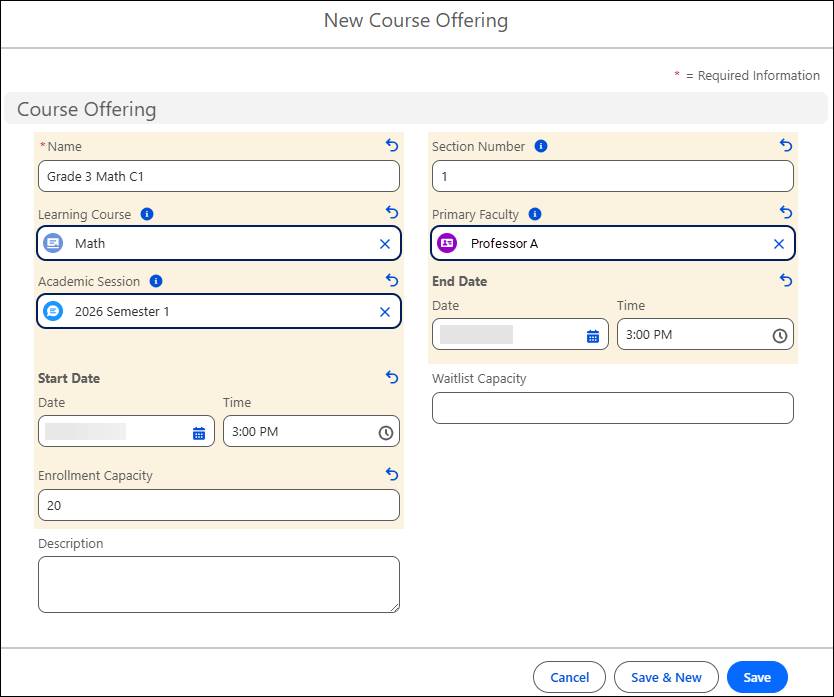834x697 pixels.
Task: Open the Start Date time picker clock
Action: pyautogui.click(x=386, y=433)
